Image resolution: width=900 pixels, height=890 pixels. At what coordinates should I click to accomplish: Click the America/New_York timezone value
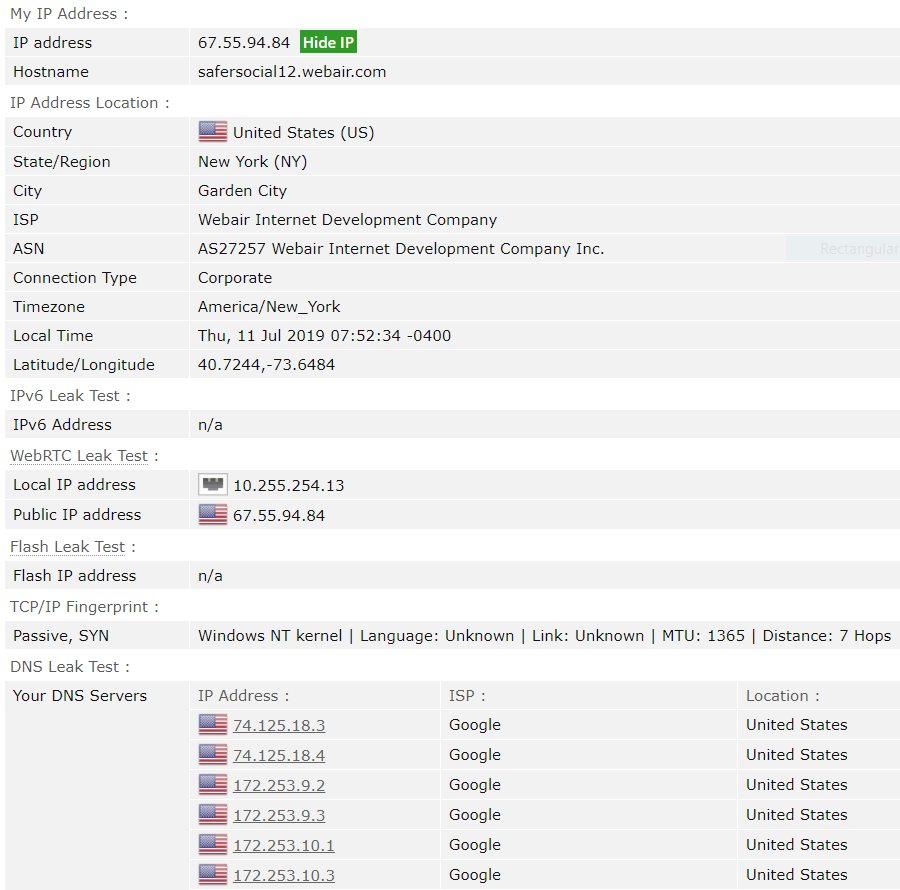pyautogui.click(x=269, y=307)
